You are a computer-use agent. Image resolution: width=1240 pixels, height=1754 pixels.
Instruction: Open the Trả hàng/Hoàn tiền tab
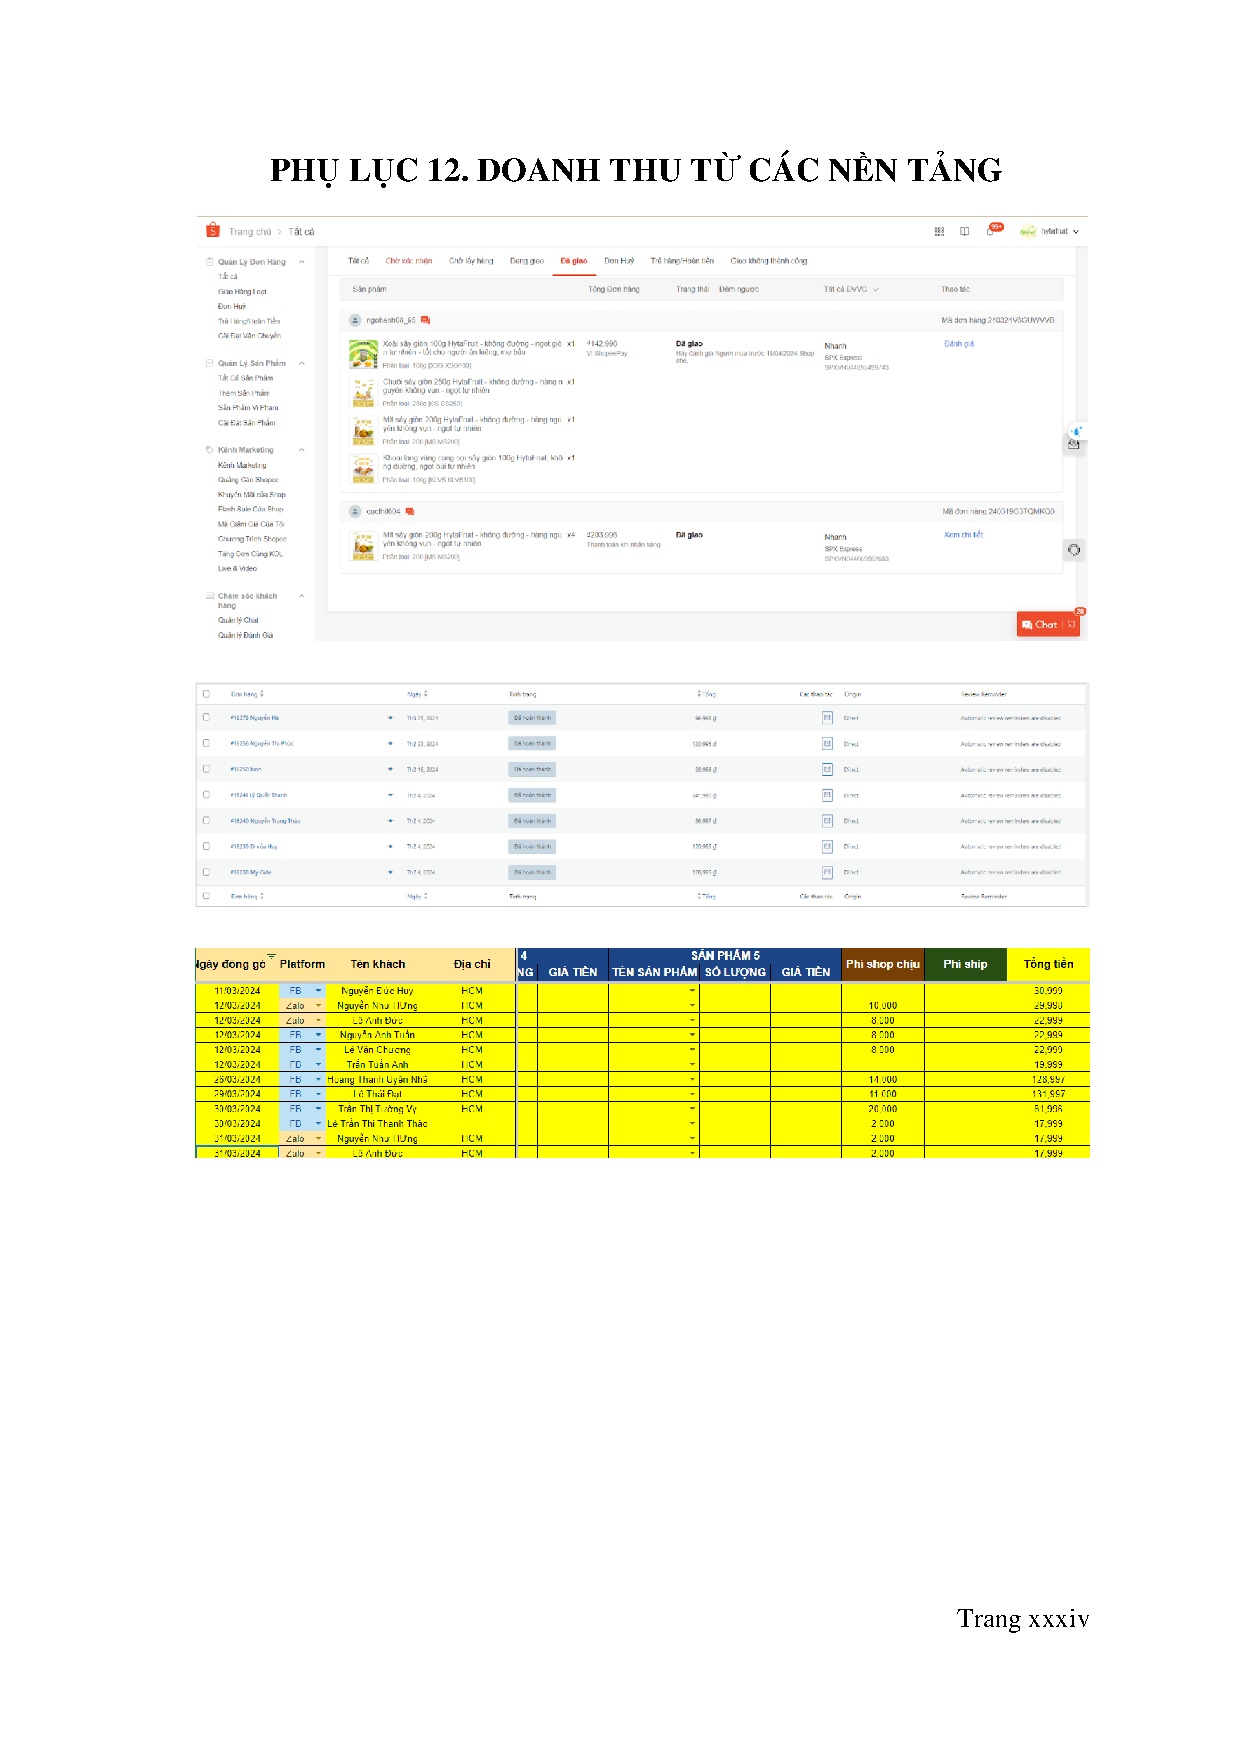point(682,261)
